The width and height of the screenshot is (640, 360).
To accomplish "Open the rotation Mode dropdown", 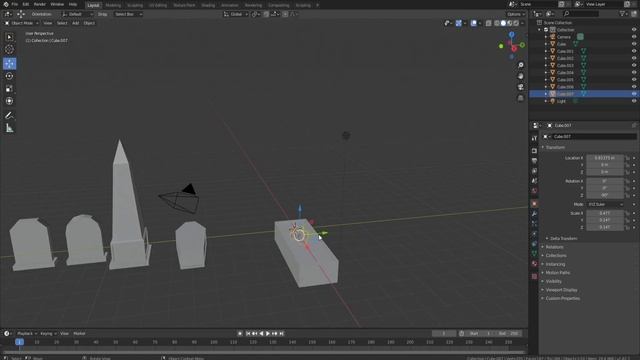I will (x=605, y=204).
